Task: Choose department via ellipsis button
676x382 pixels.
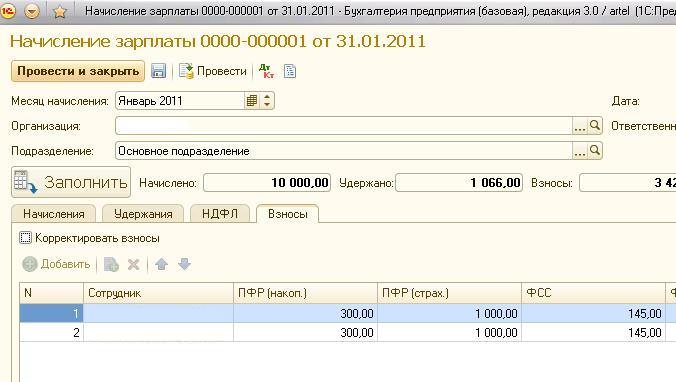Action: 579,151
